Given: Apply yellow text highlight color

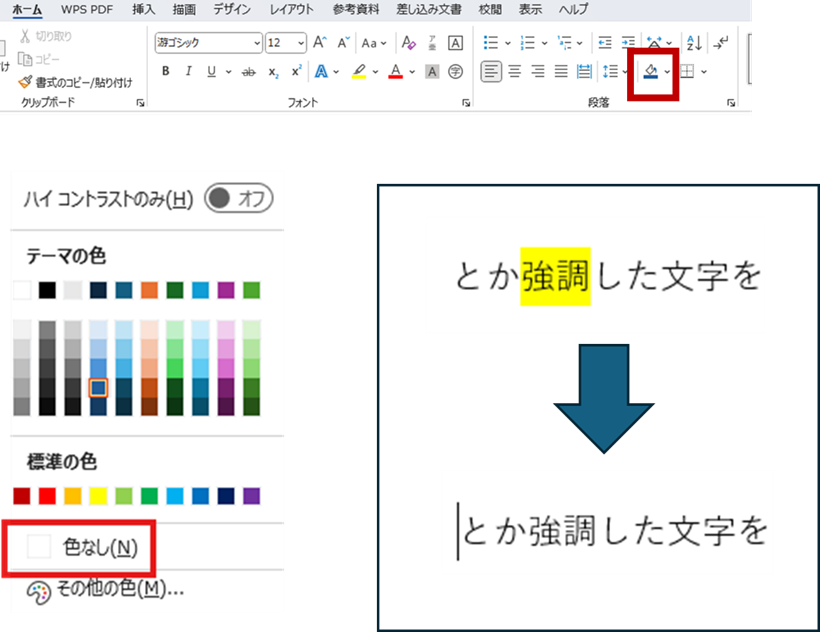Looking at the screenshot, I should click(360, 70).
